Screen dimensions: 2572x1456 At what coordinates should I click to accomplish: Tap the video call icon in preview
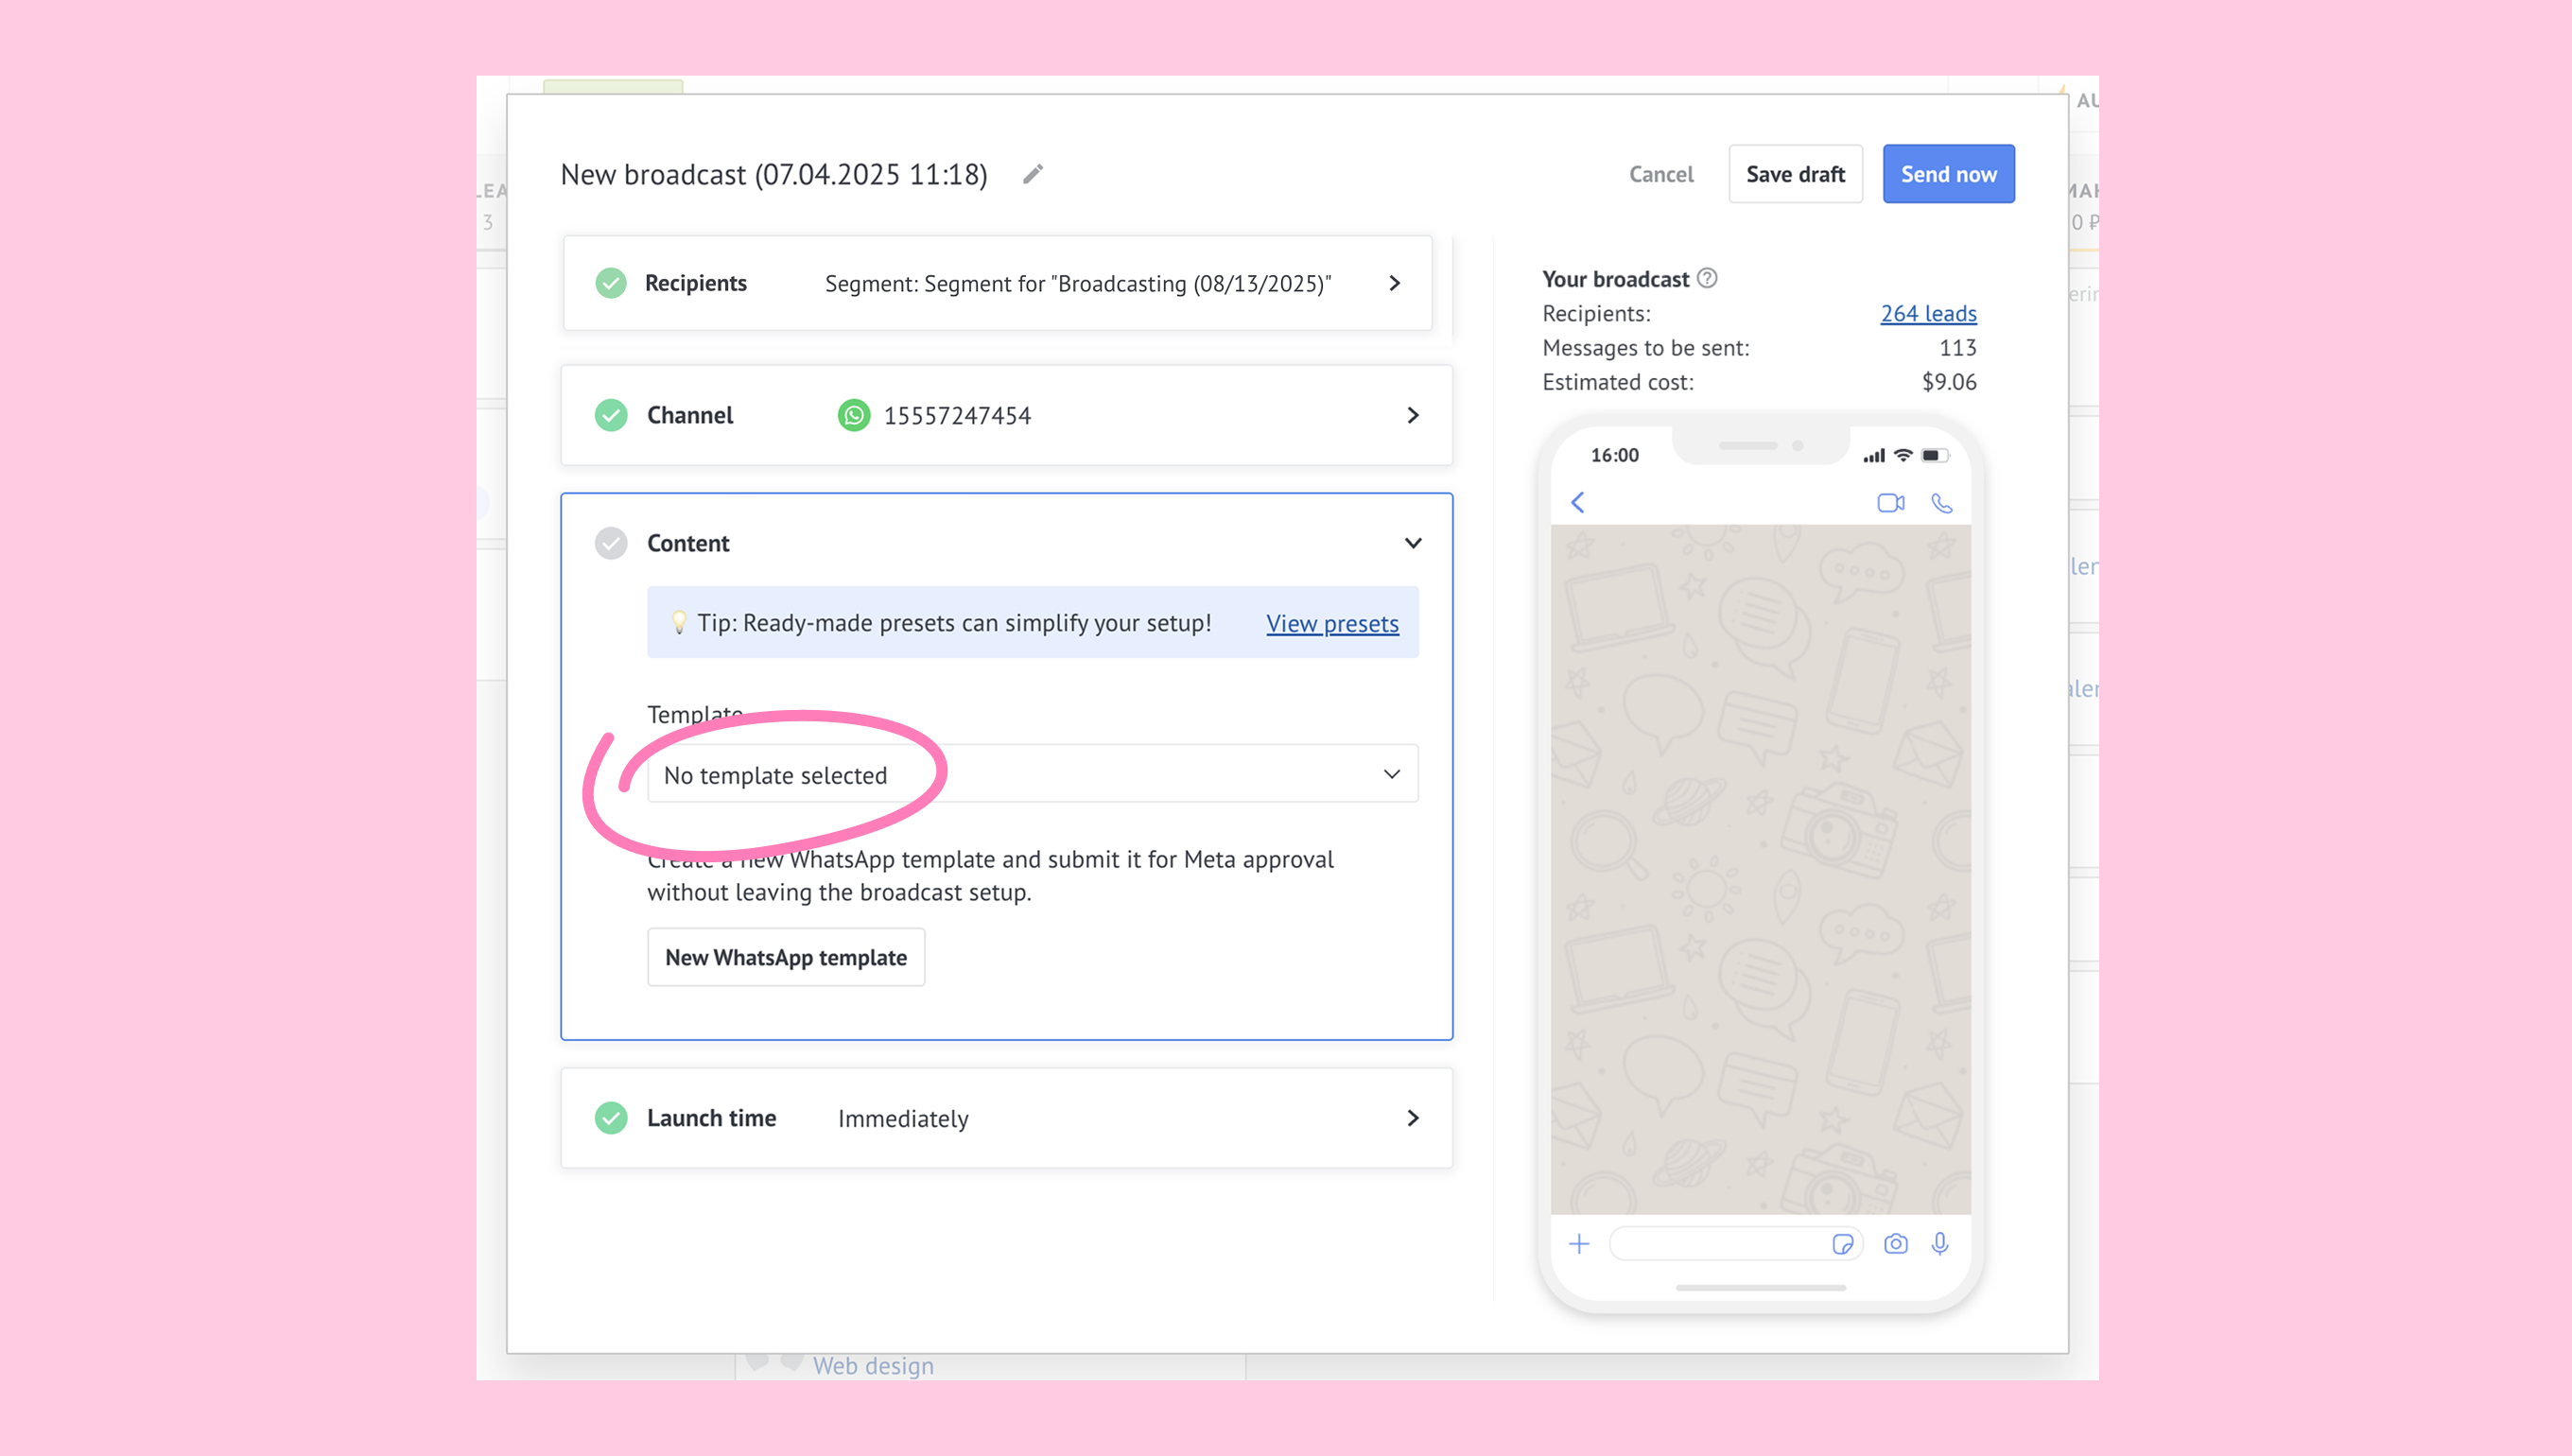click(1890, 503)
